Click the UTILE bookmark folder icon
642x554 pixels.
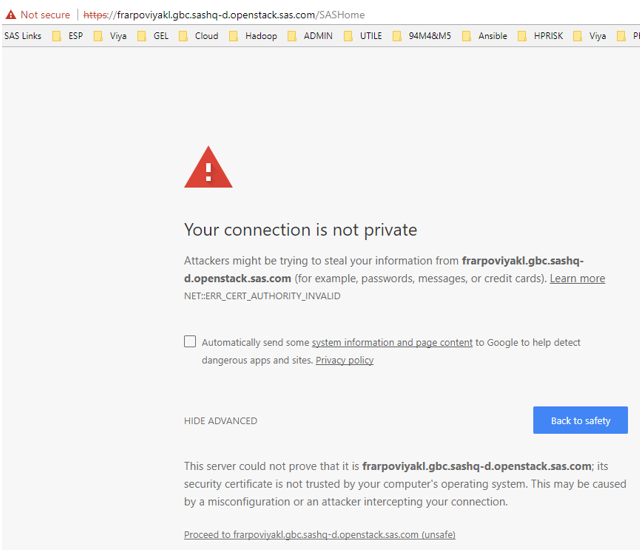(348, 36)
